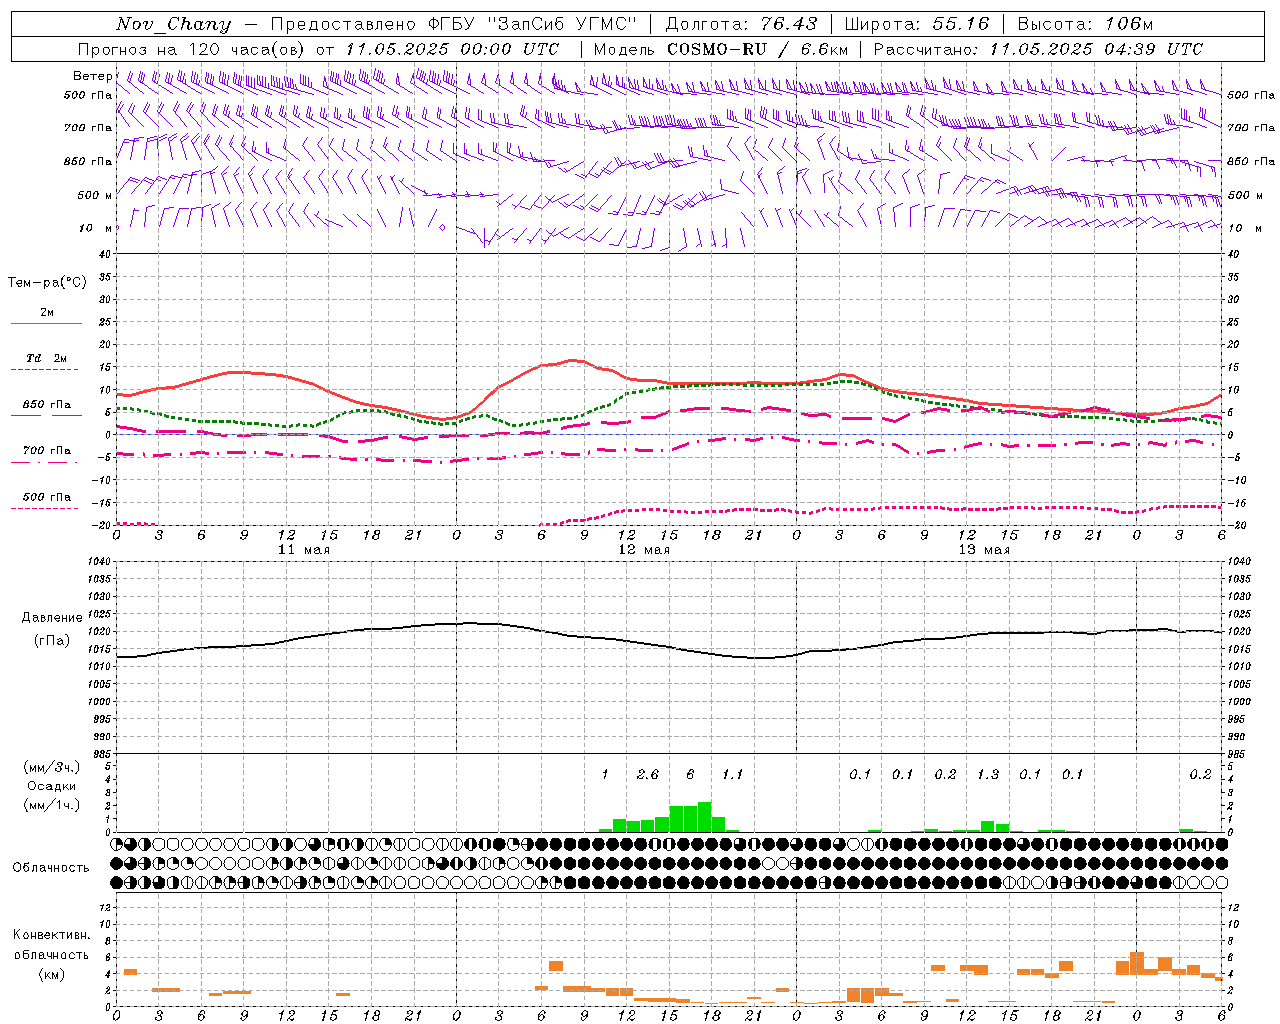Click the tallest green precipitation bar

pos(704,817)
